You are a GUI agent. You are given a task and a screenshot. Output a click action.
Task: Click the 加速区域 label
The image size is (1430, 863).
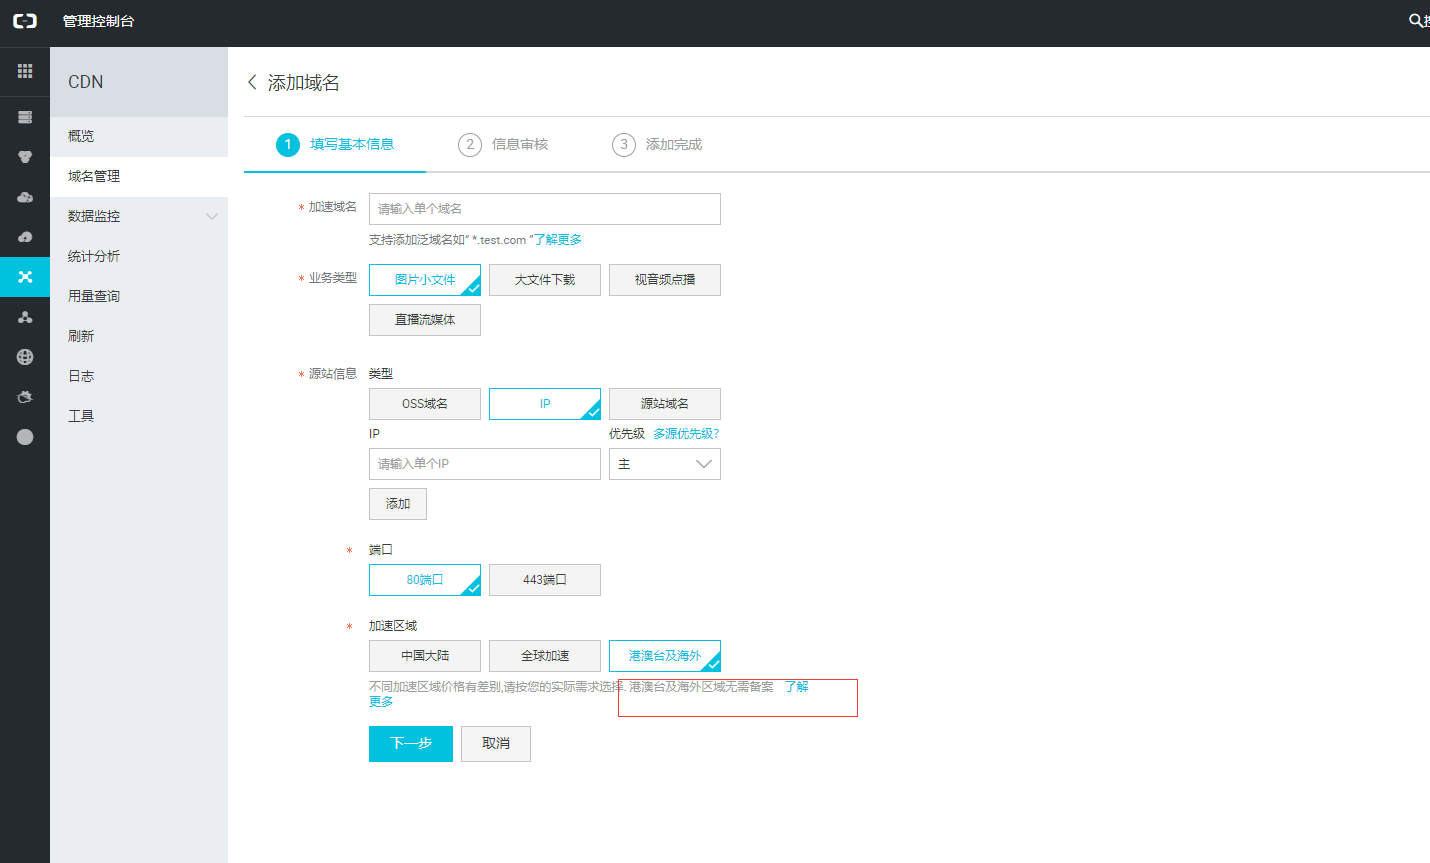point(393,626)
